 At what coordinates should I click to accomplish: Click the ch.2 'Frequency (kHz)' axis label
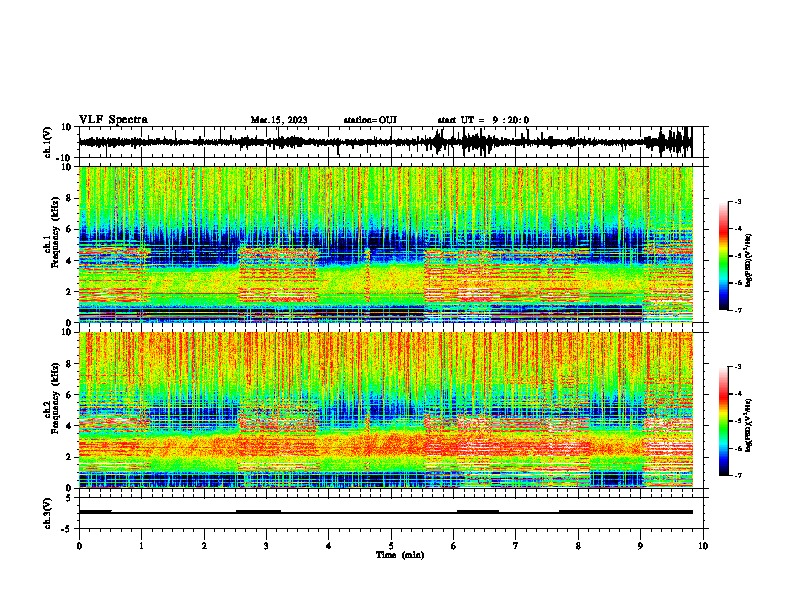pos(55,398)
